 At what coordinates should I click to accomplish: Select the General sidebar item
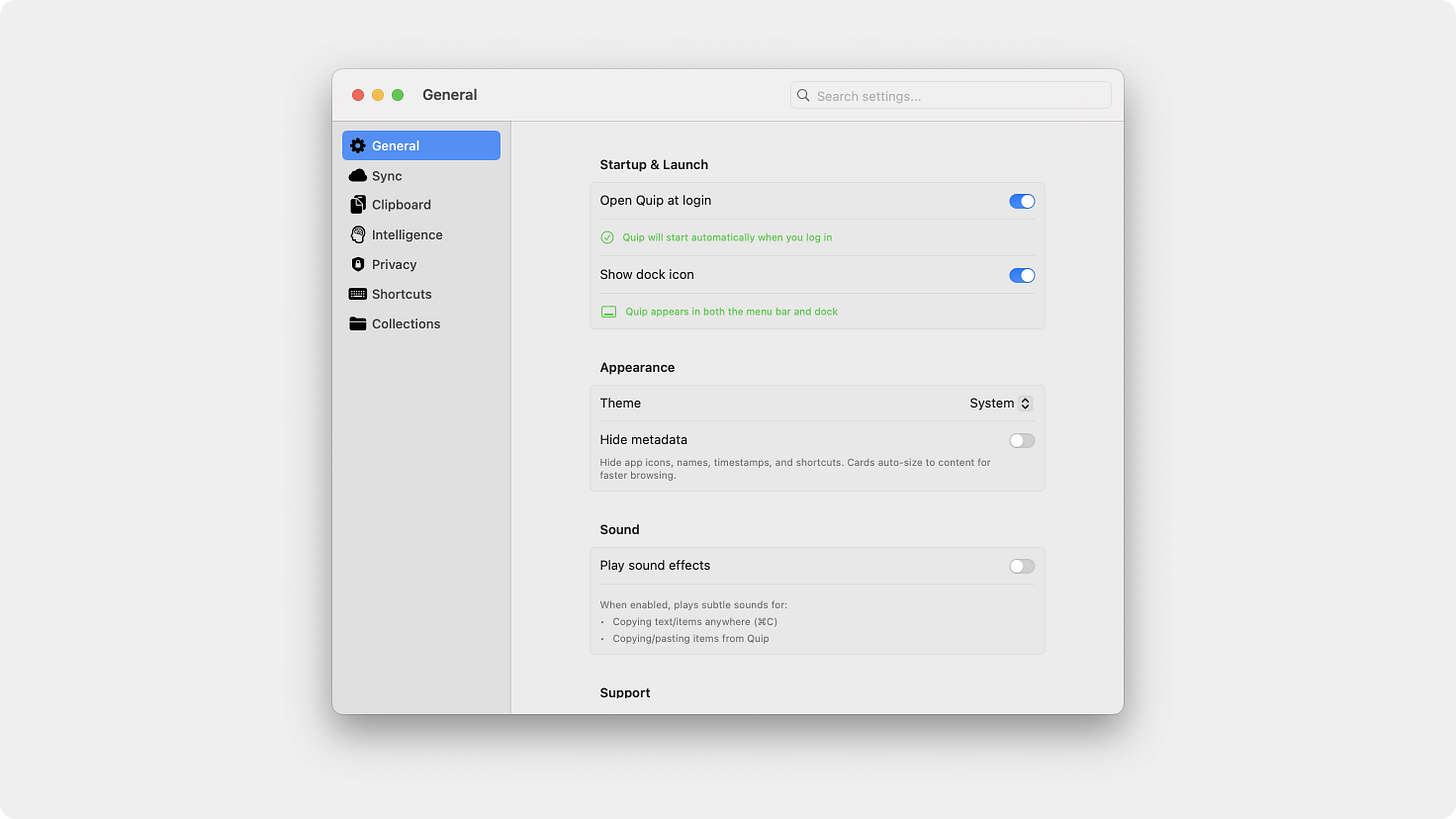coord(421,146)
